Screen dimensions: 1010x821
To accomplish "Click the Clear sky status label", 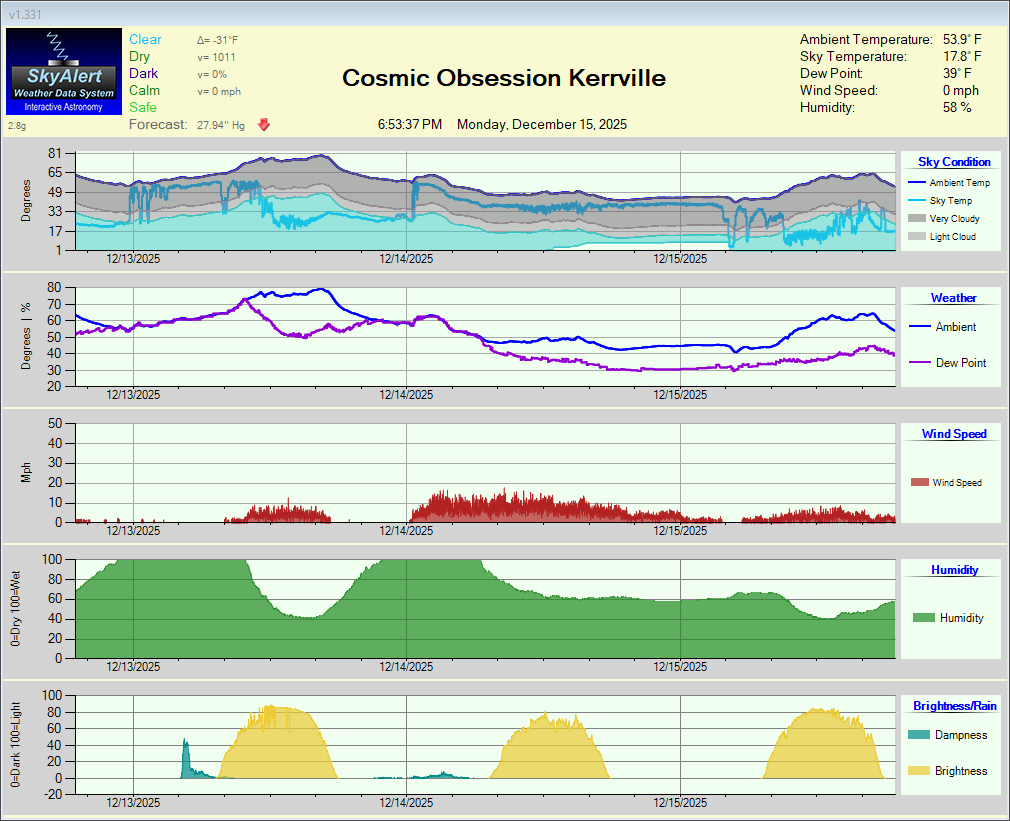I will 145,40.
